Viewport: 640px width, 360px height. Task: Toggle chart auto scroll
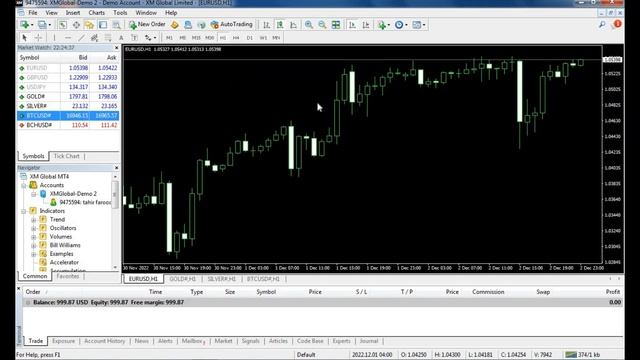click(352, 25)
